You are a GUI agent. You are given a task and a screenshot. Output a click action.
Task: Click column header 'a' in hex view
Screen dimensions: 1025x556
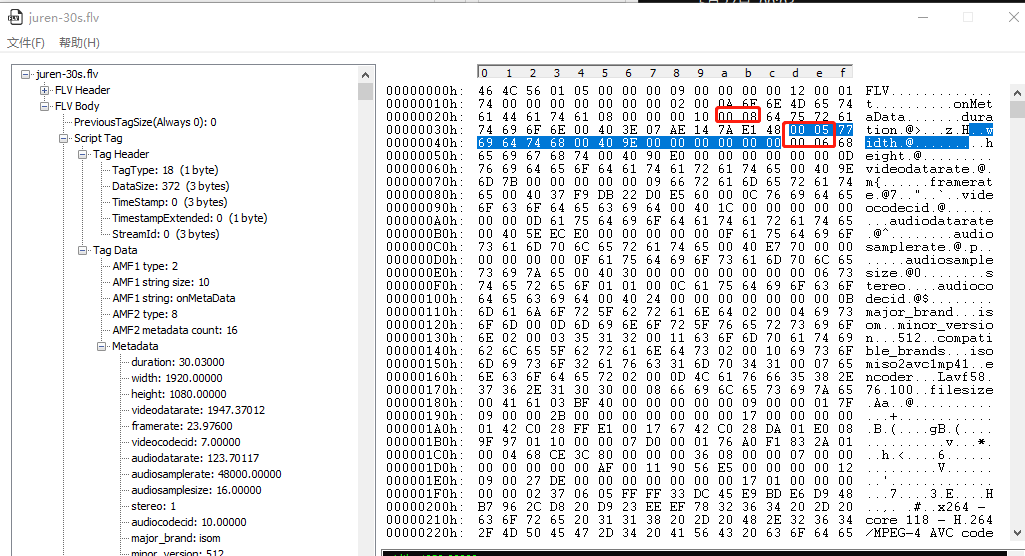tap(724, 73)
